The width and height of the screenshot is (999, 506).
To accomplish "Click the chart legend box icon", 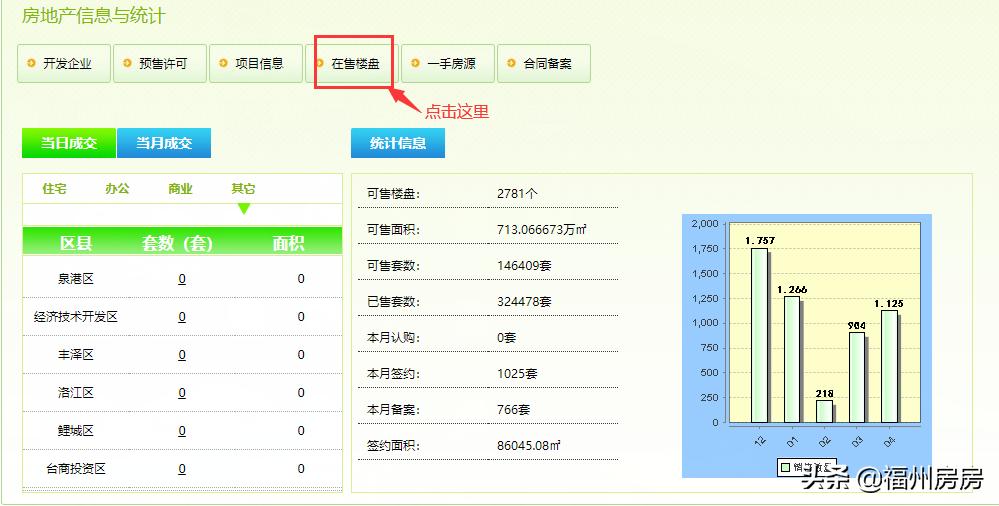I will click(785, 467).
